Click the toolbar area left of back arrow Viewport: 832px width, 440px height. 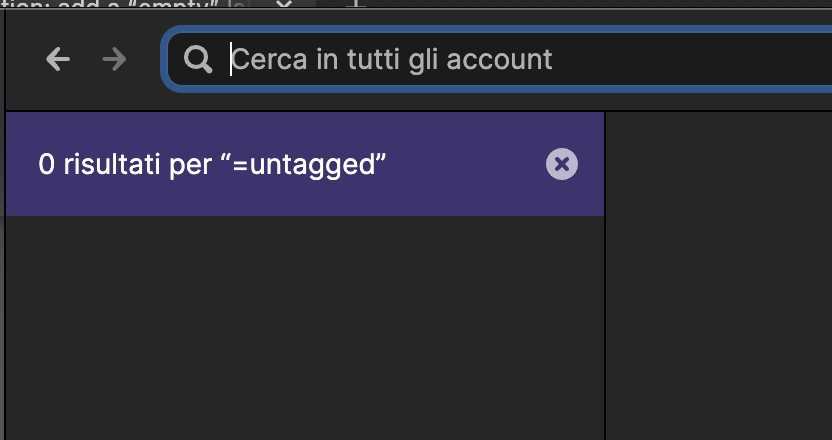click(25, 59)
